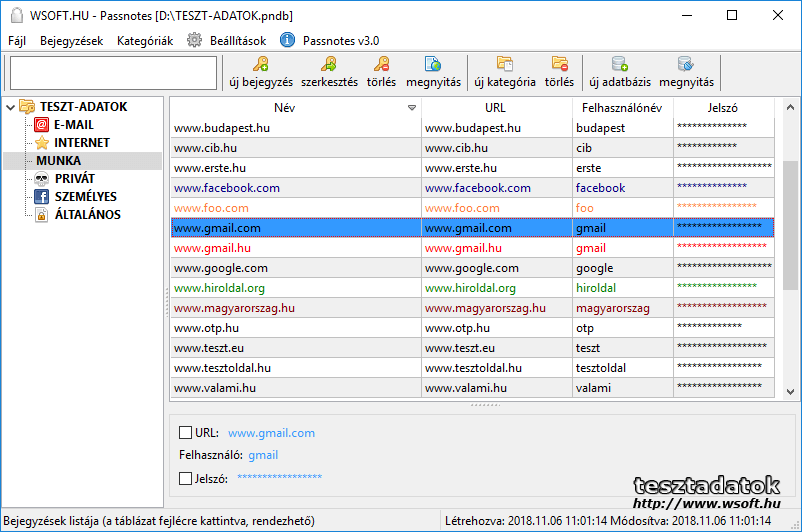
Task: Select the www.otp.hu row name
Action: 206,327
